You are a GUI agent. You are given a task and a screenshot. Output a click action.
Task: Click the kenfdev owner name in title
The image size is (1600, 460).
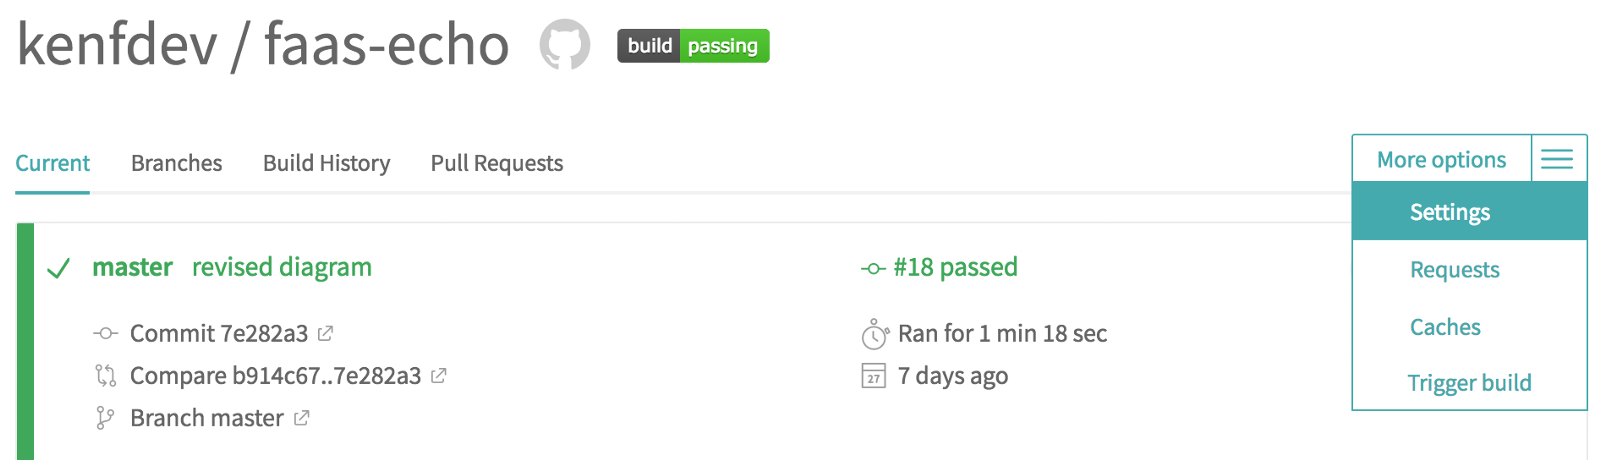pos(117,46)
